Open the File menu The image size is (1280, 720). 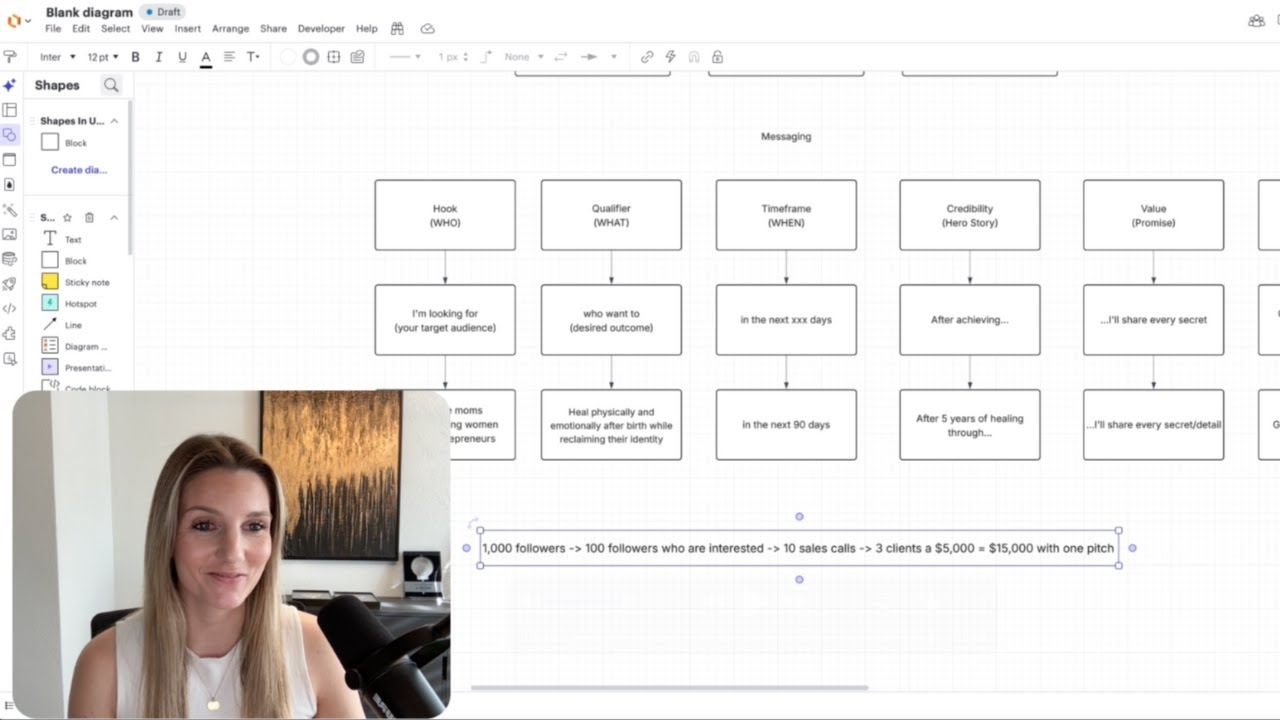[x=53, y=29]
